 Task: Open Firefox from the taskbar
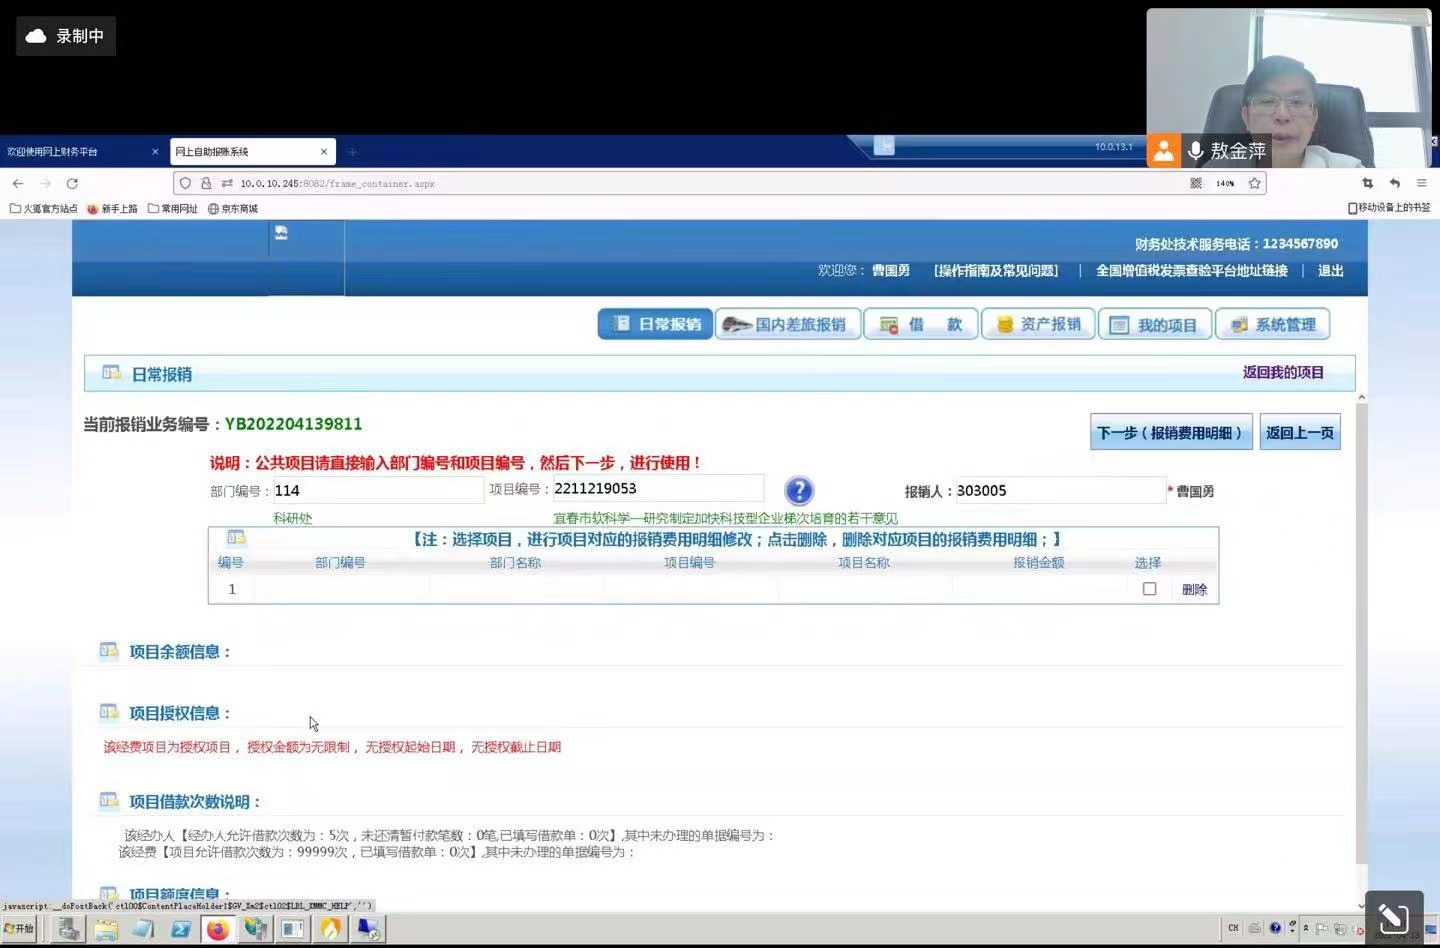tap(218, 930)
